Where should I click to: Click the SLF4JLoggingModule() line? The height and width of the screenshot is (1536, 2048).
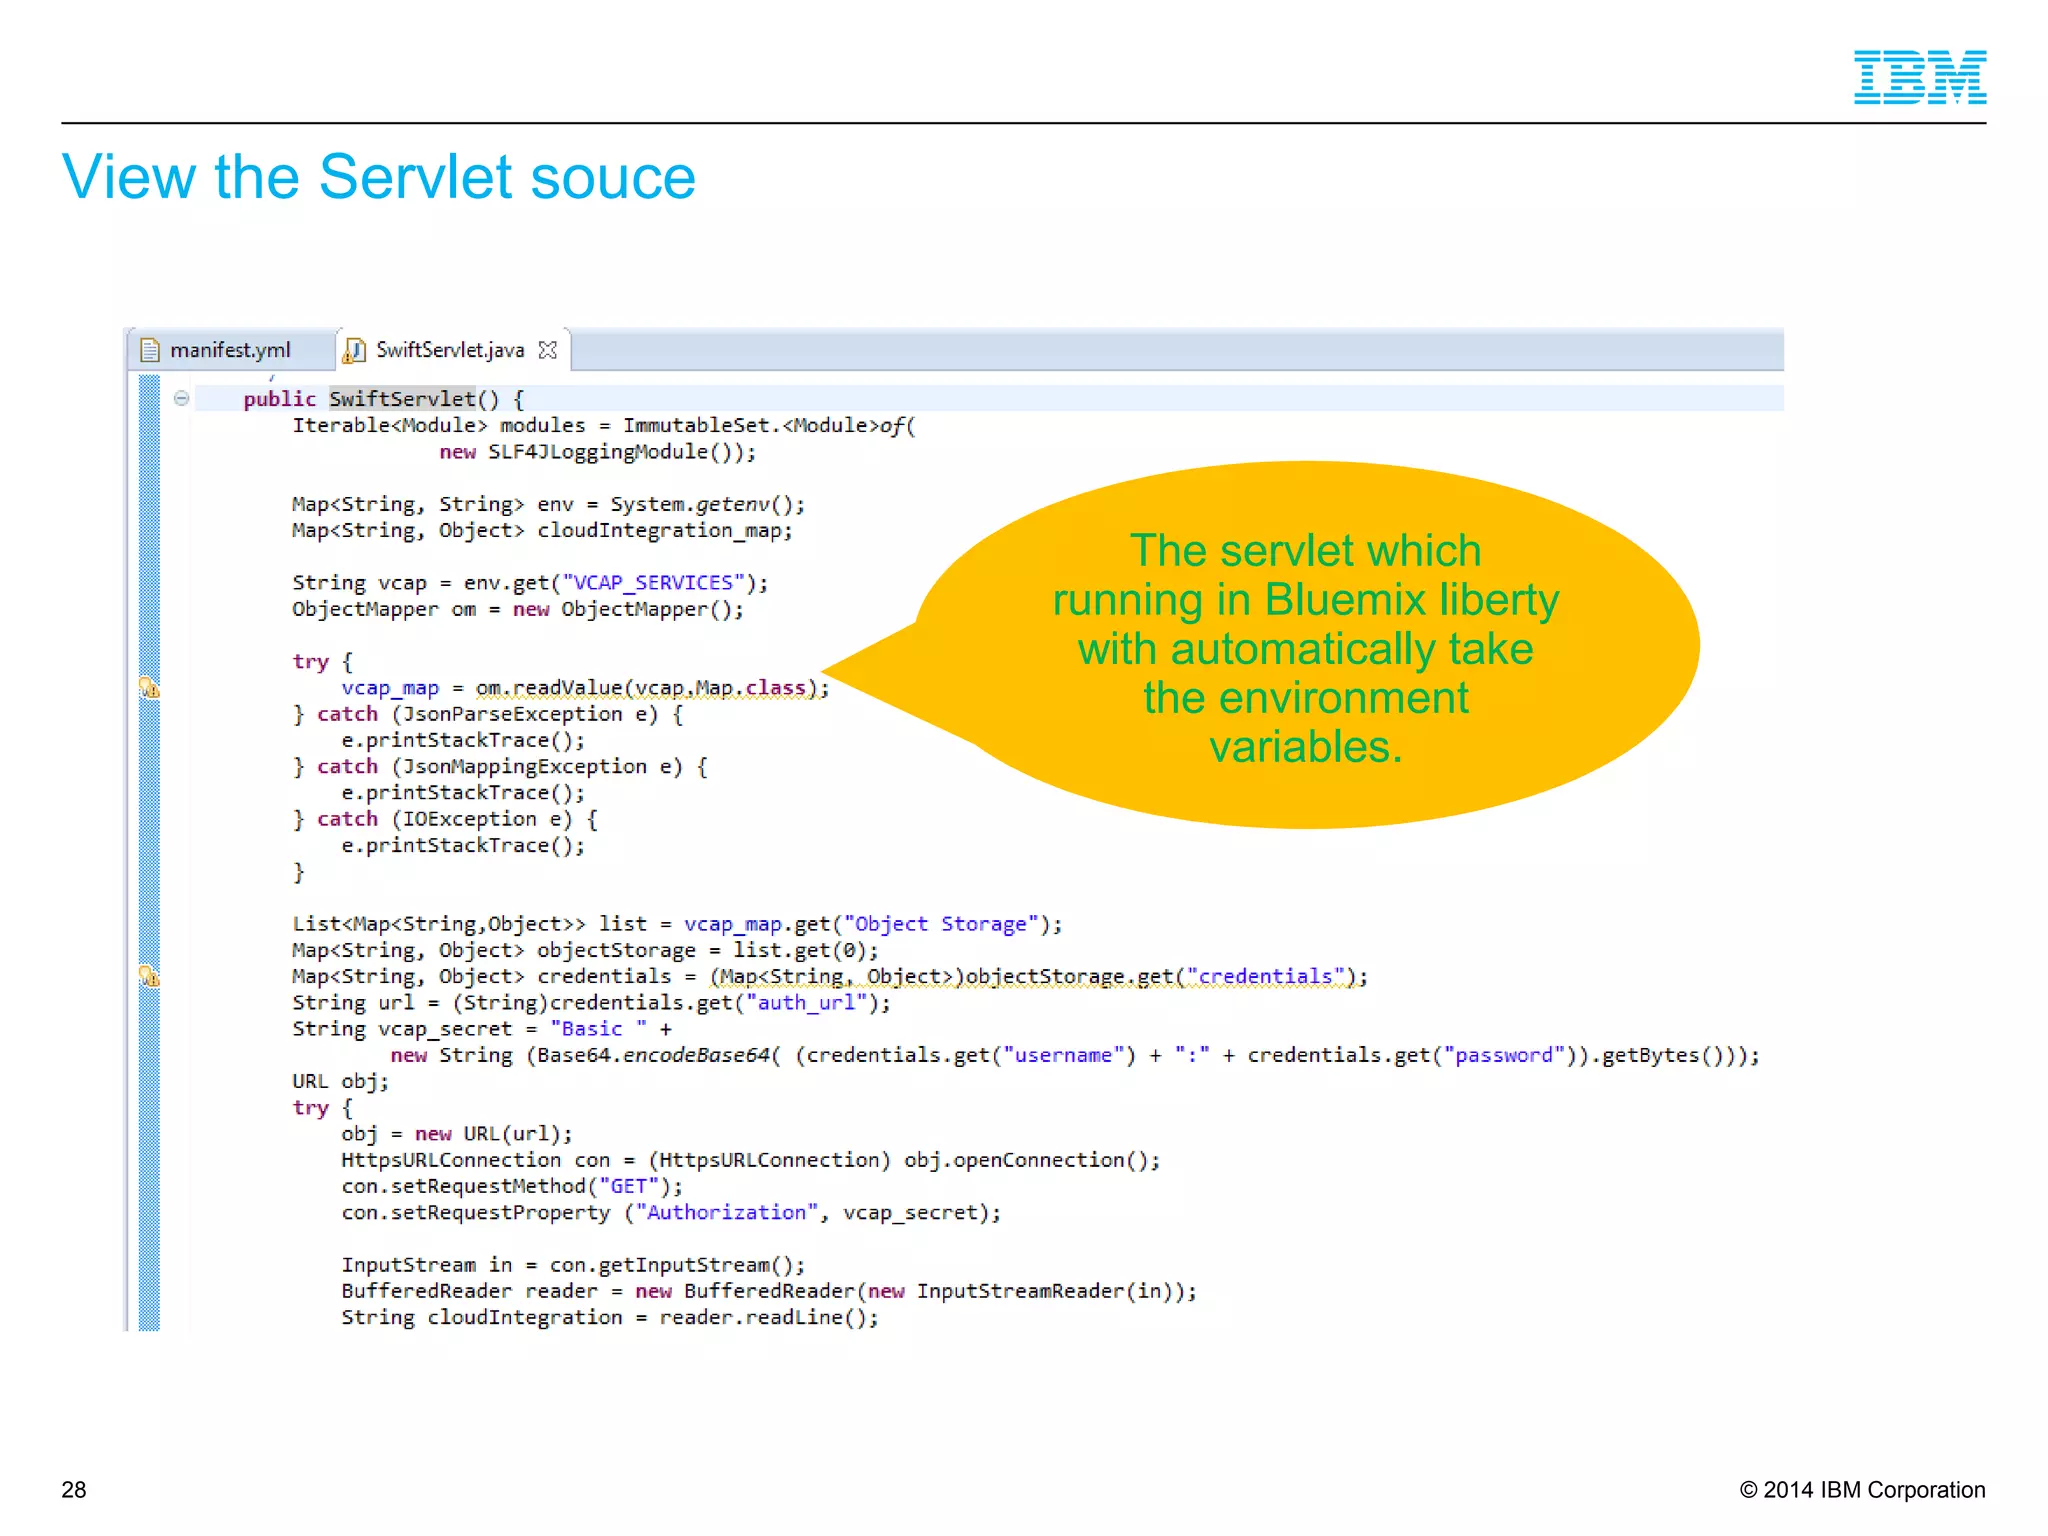pyautogui.click(x=598, y=452)
